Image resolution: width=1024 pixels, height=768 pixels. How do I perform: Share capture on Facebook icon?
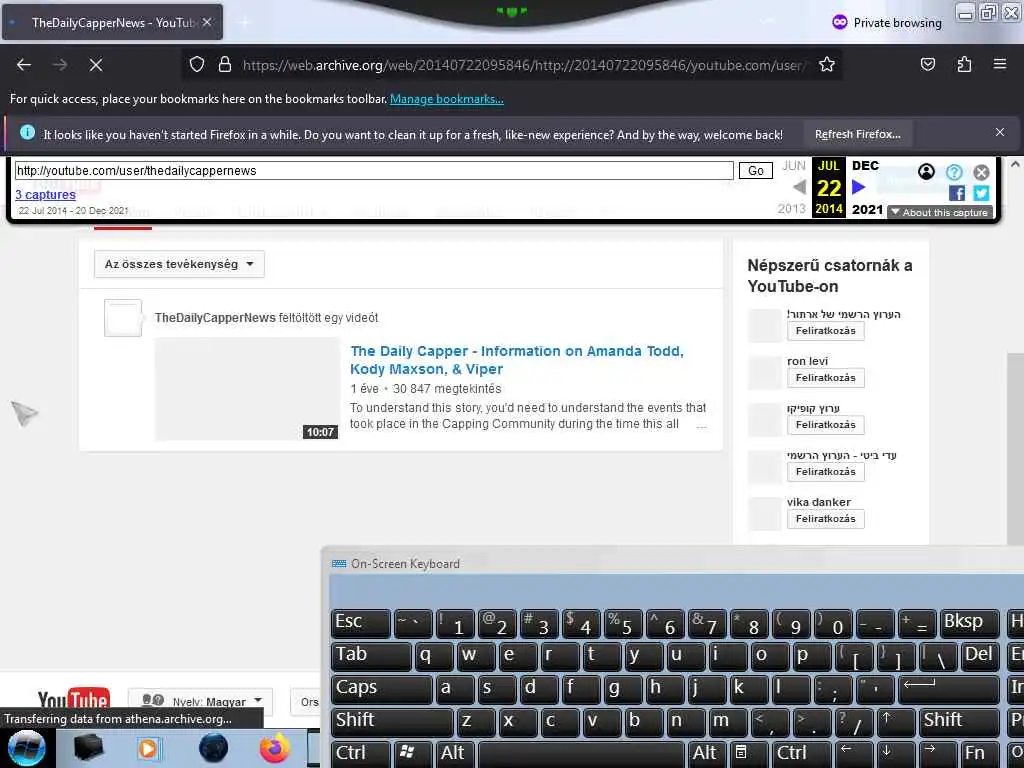[x=957, y=193]
